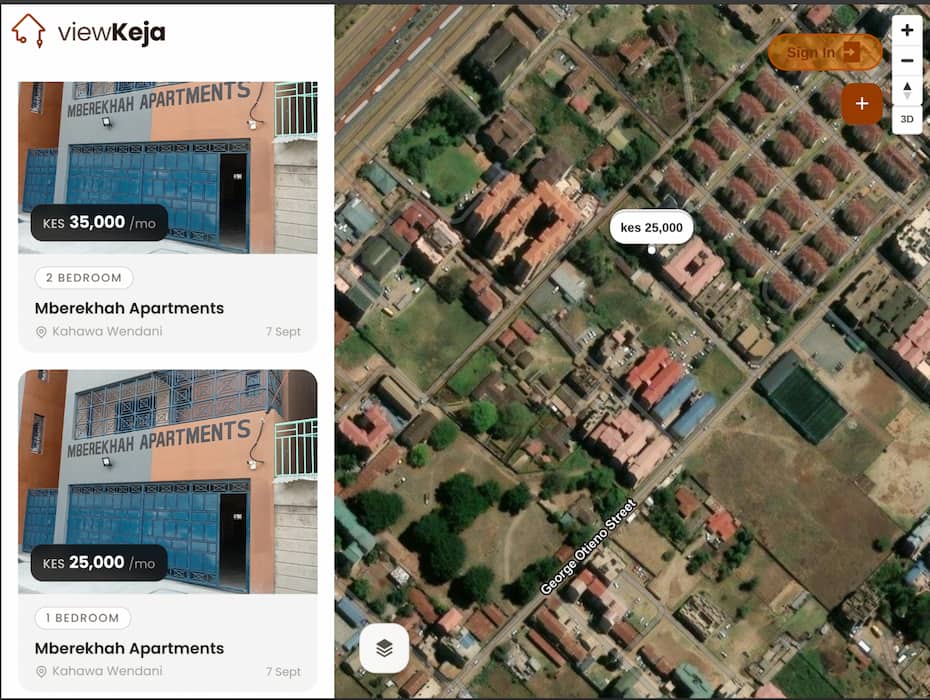The height and width of the screenshot is (700, 930).
Task: Toggle 3D map view
Action: tap(906, 119)
